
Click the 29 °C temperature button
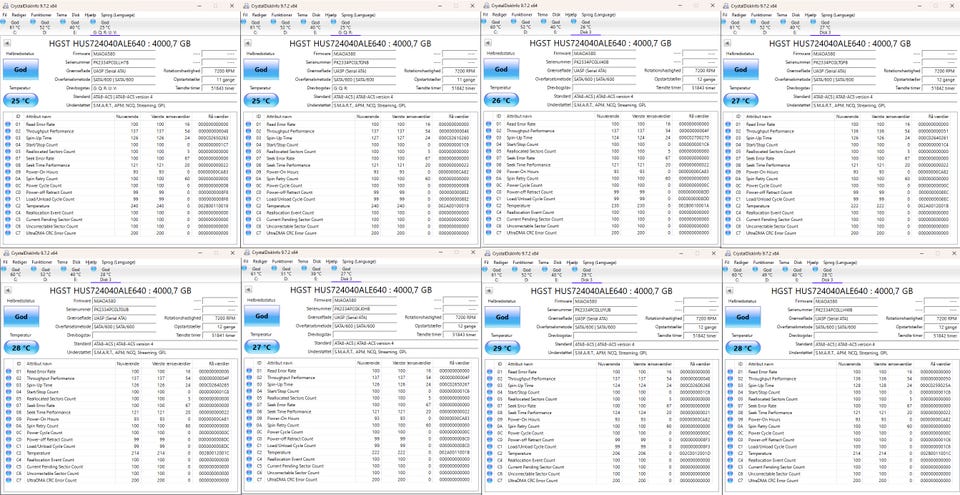tap(501, 348)
